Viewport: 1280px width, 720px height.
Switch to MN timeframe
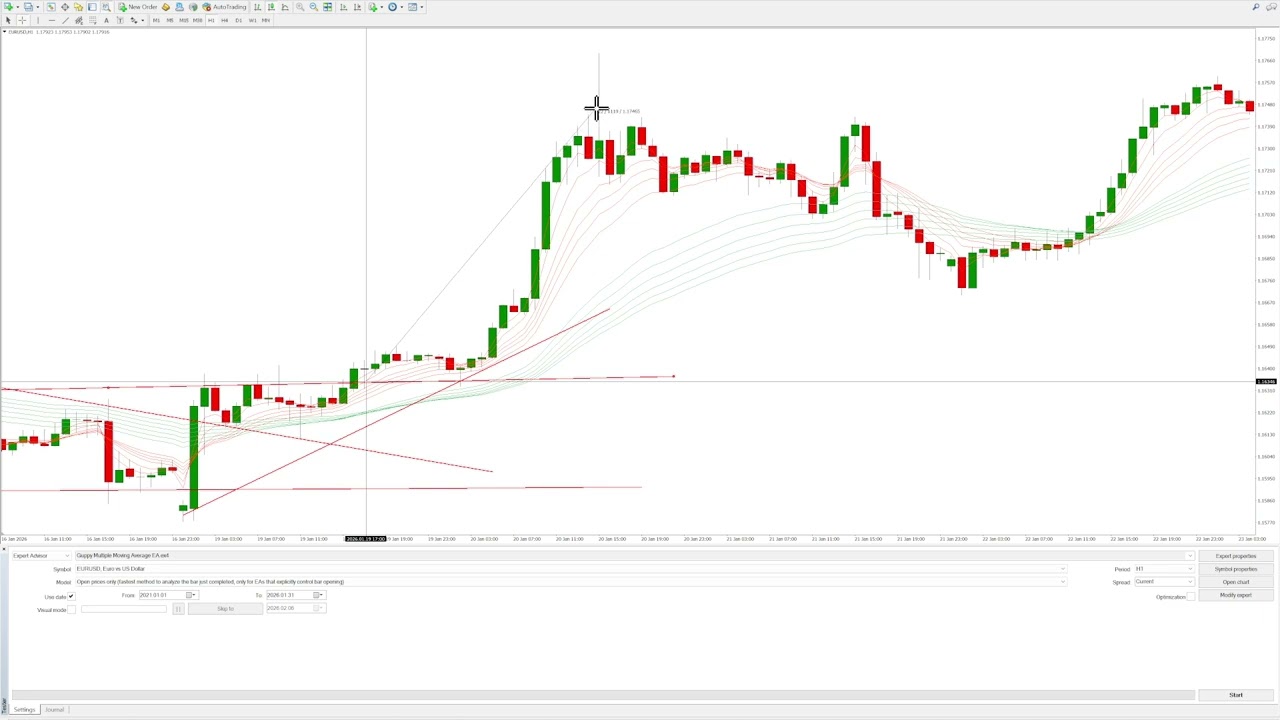click(266, 20)
